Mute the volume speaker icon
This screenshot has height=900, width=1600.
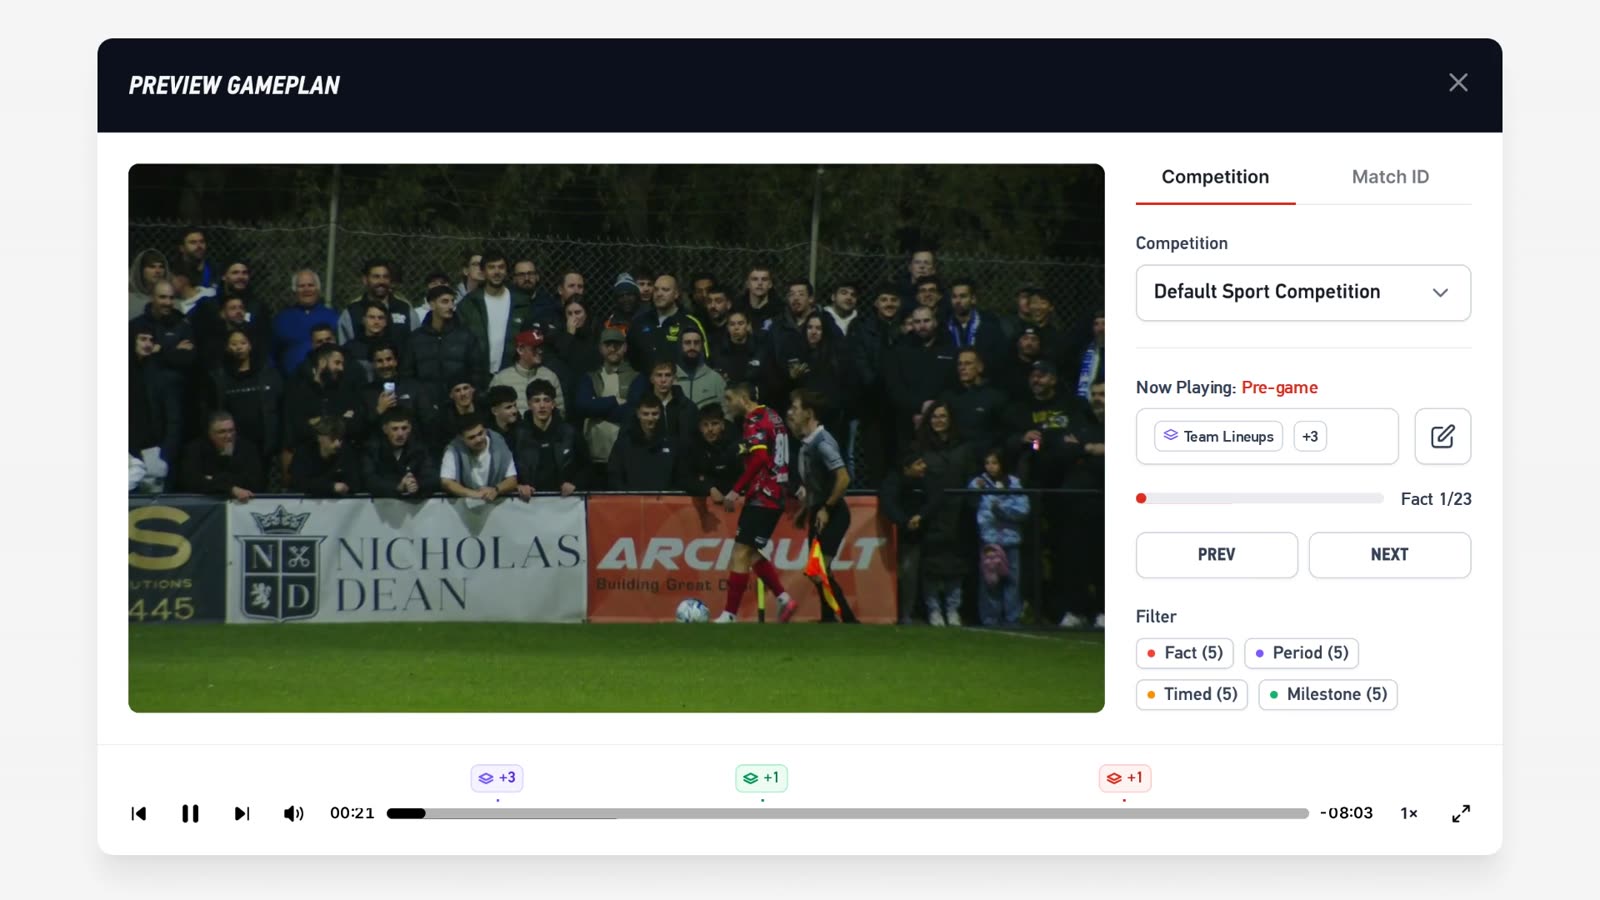[x=293, y=814]
